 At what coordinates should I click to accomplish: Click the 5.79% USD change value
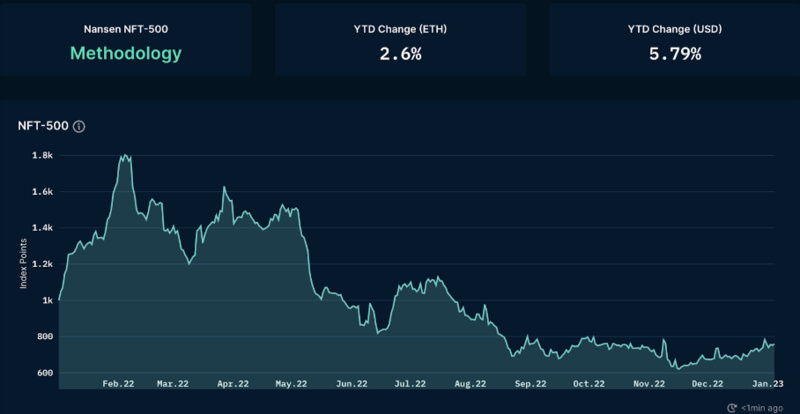[675, 54]
